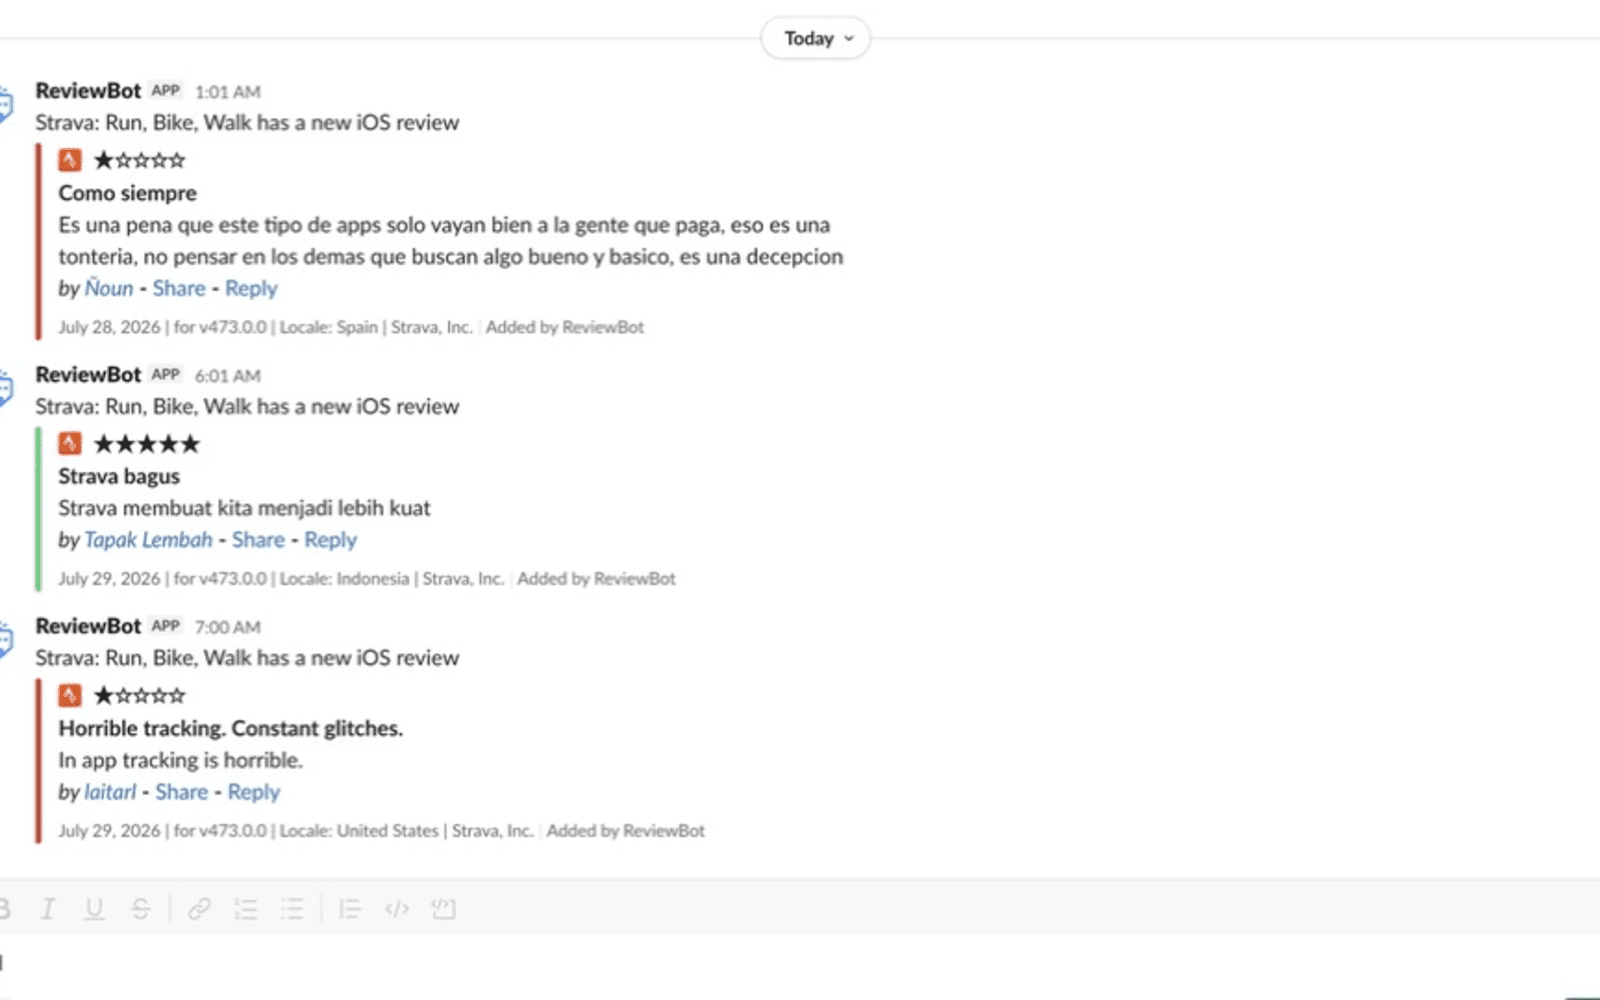This screenshot has width=1600, height=1000.
Task: Click the ordered list icon
Action: coord(246,908)
